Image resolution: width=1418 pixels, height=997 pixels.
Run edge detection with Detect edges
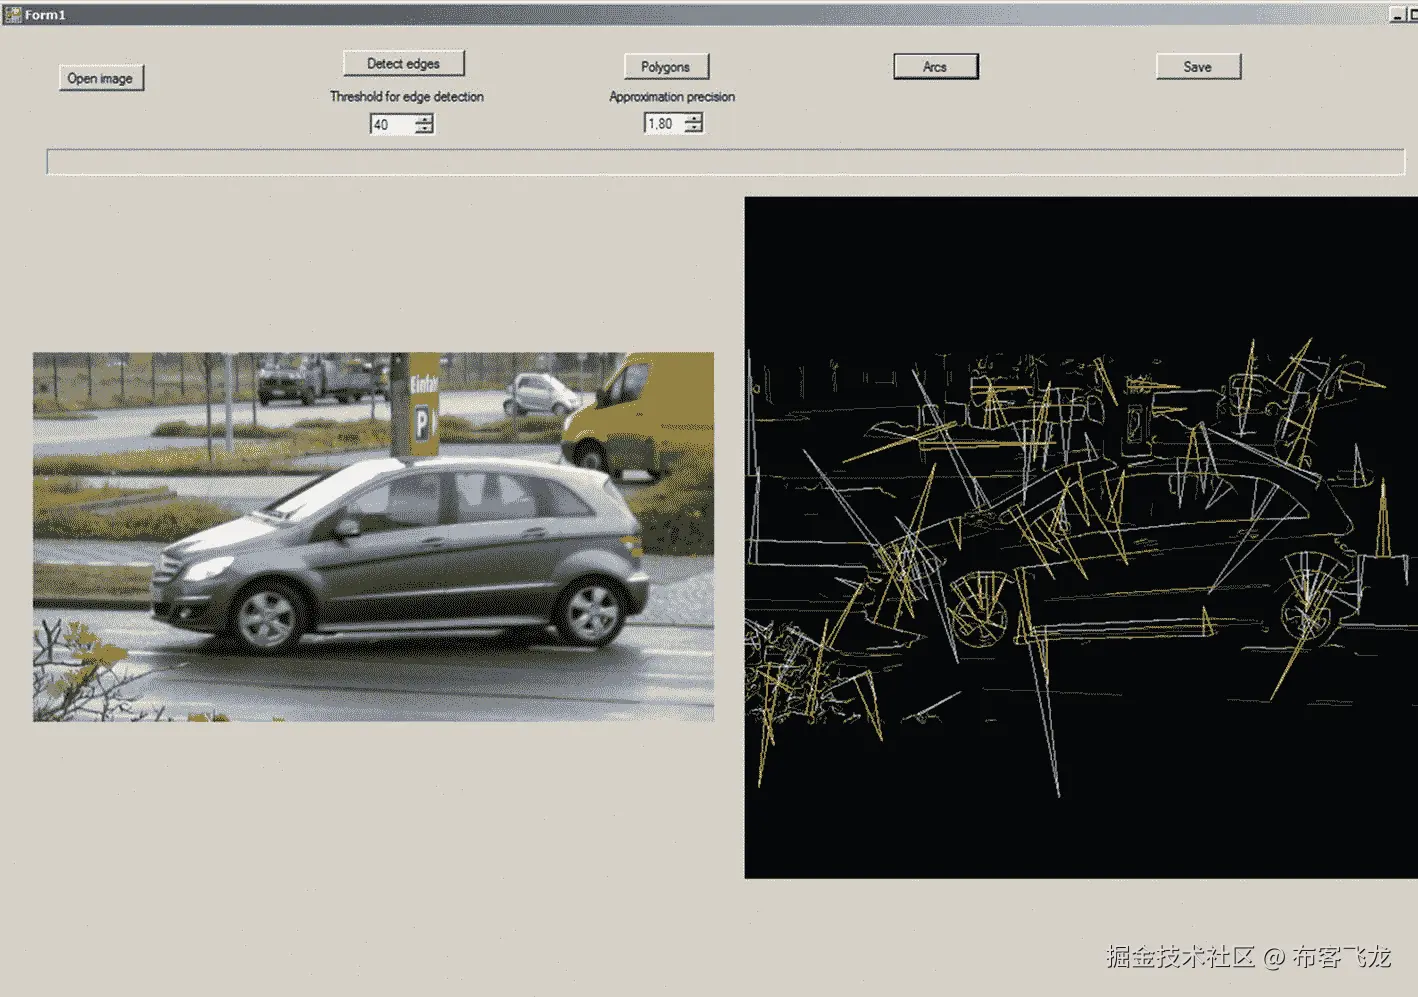pos(403,63)
